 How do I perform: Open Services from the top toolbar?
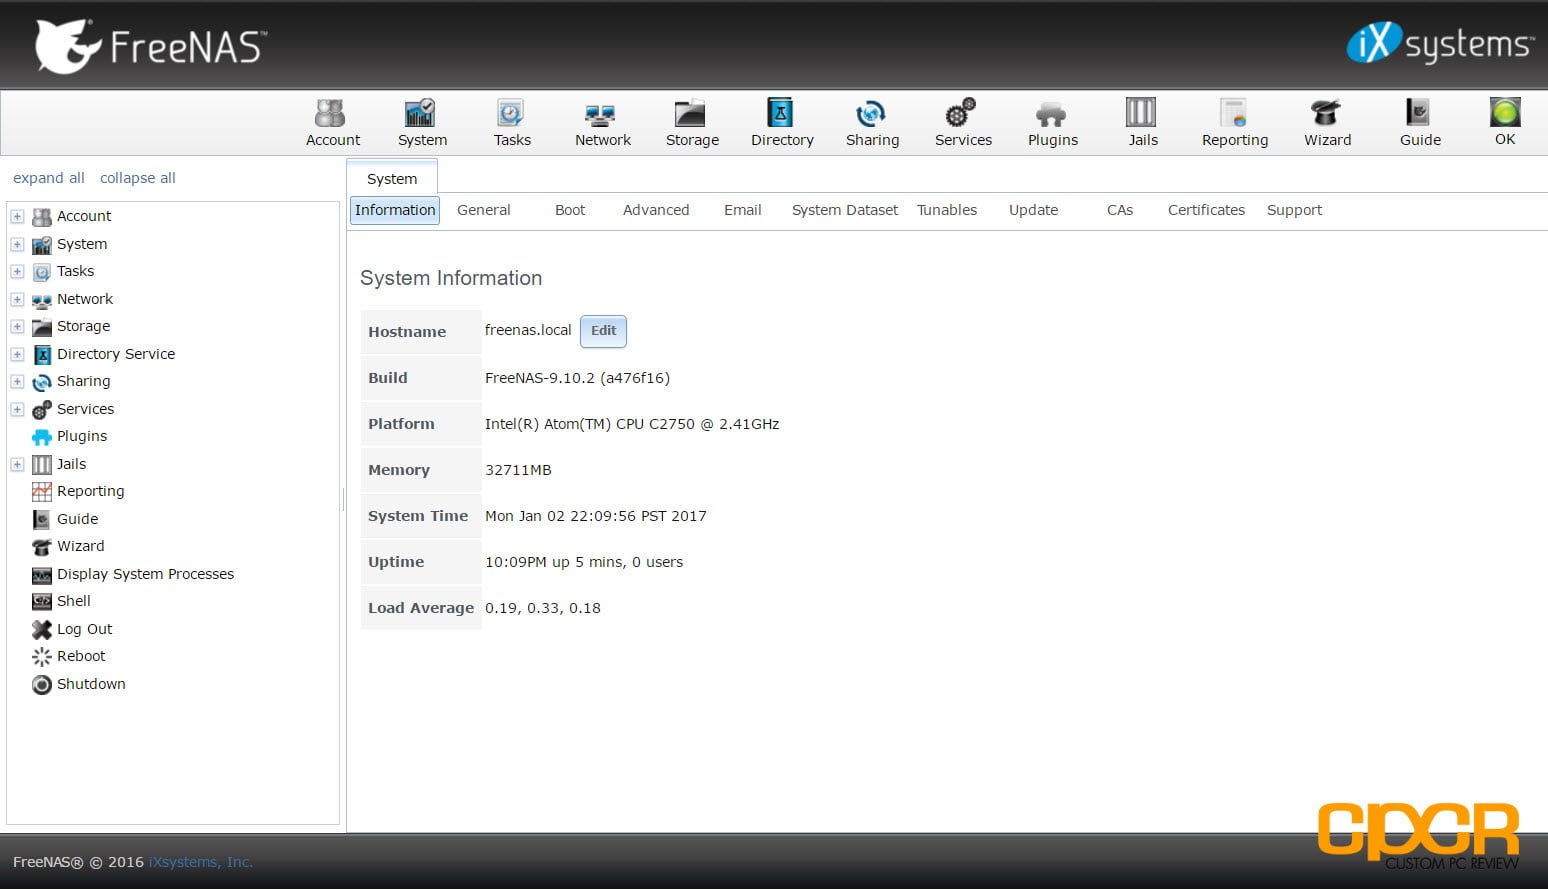[963, 123]
